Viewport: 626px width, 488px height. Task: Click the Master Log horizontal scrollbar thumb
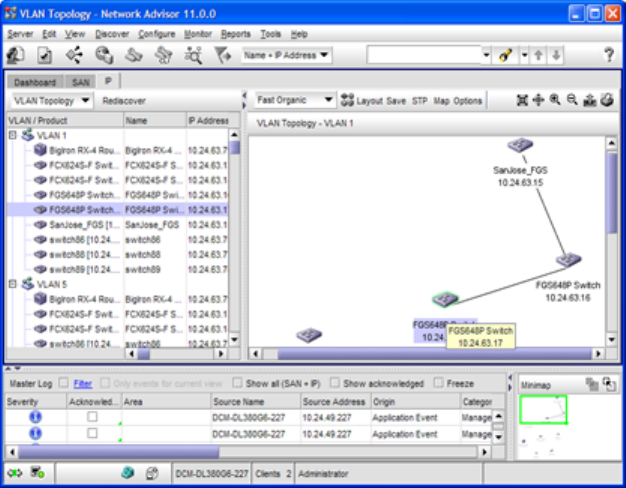pyautogui.click(x=119, y=452)
